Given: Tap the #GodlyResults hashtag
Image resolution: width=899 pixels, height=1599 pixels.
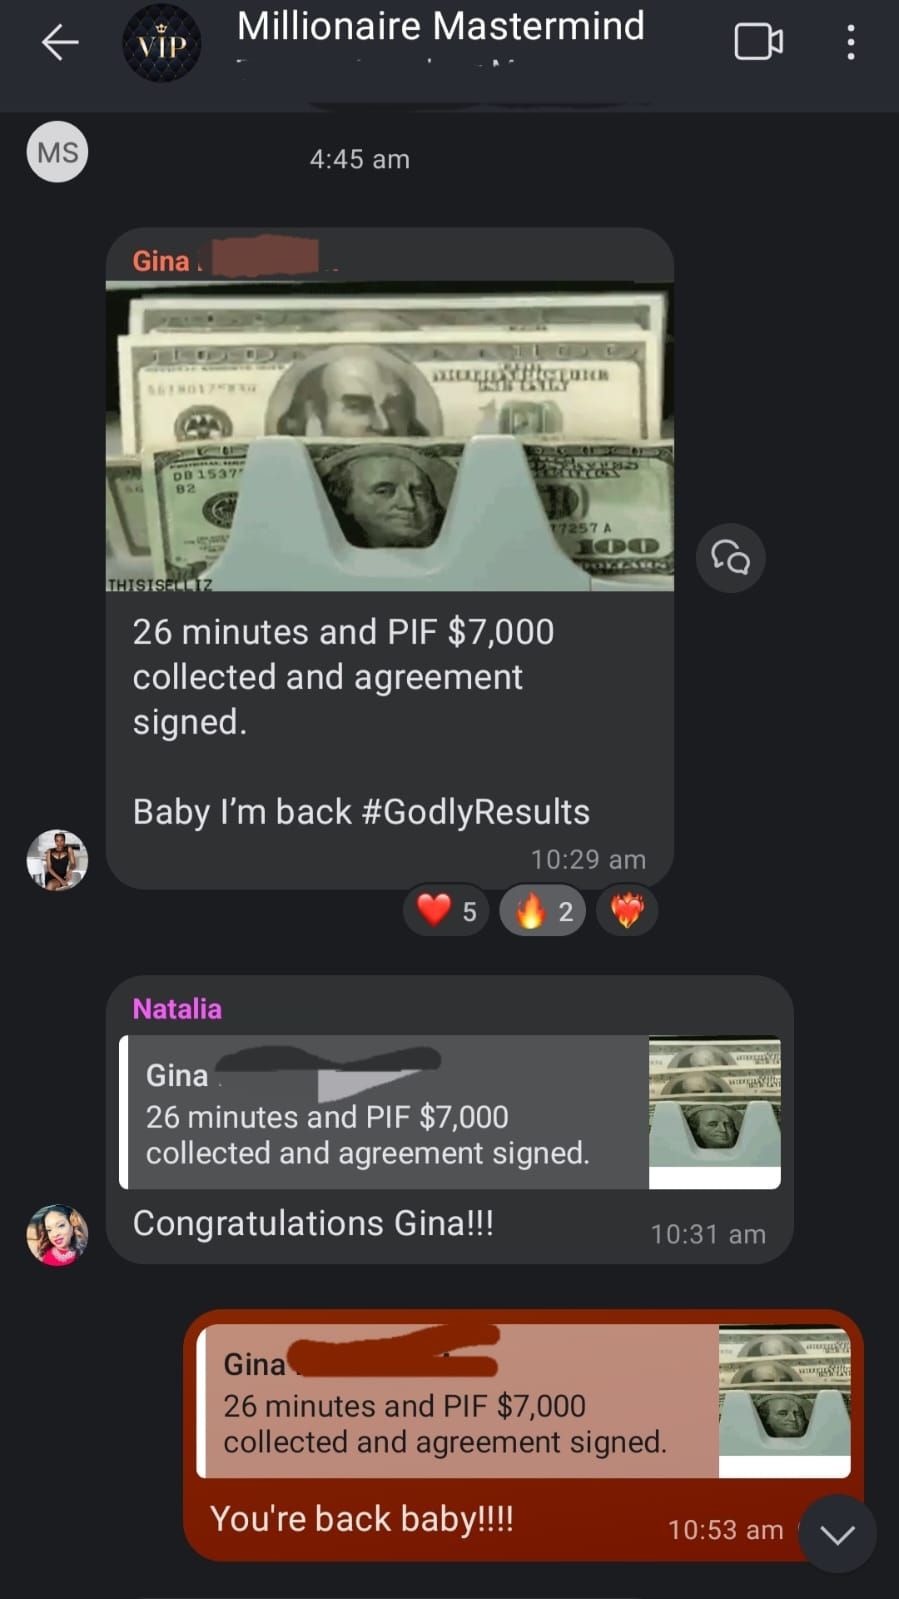Looking at the screenshot, I should click(475, 811).
